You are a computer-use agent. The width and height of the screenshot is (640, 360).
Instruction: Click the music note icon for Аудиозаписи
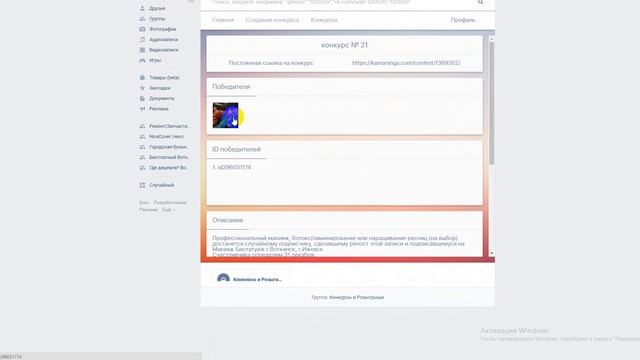(x=142, y=40)
